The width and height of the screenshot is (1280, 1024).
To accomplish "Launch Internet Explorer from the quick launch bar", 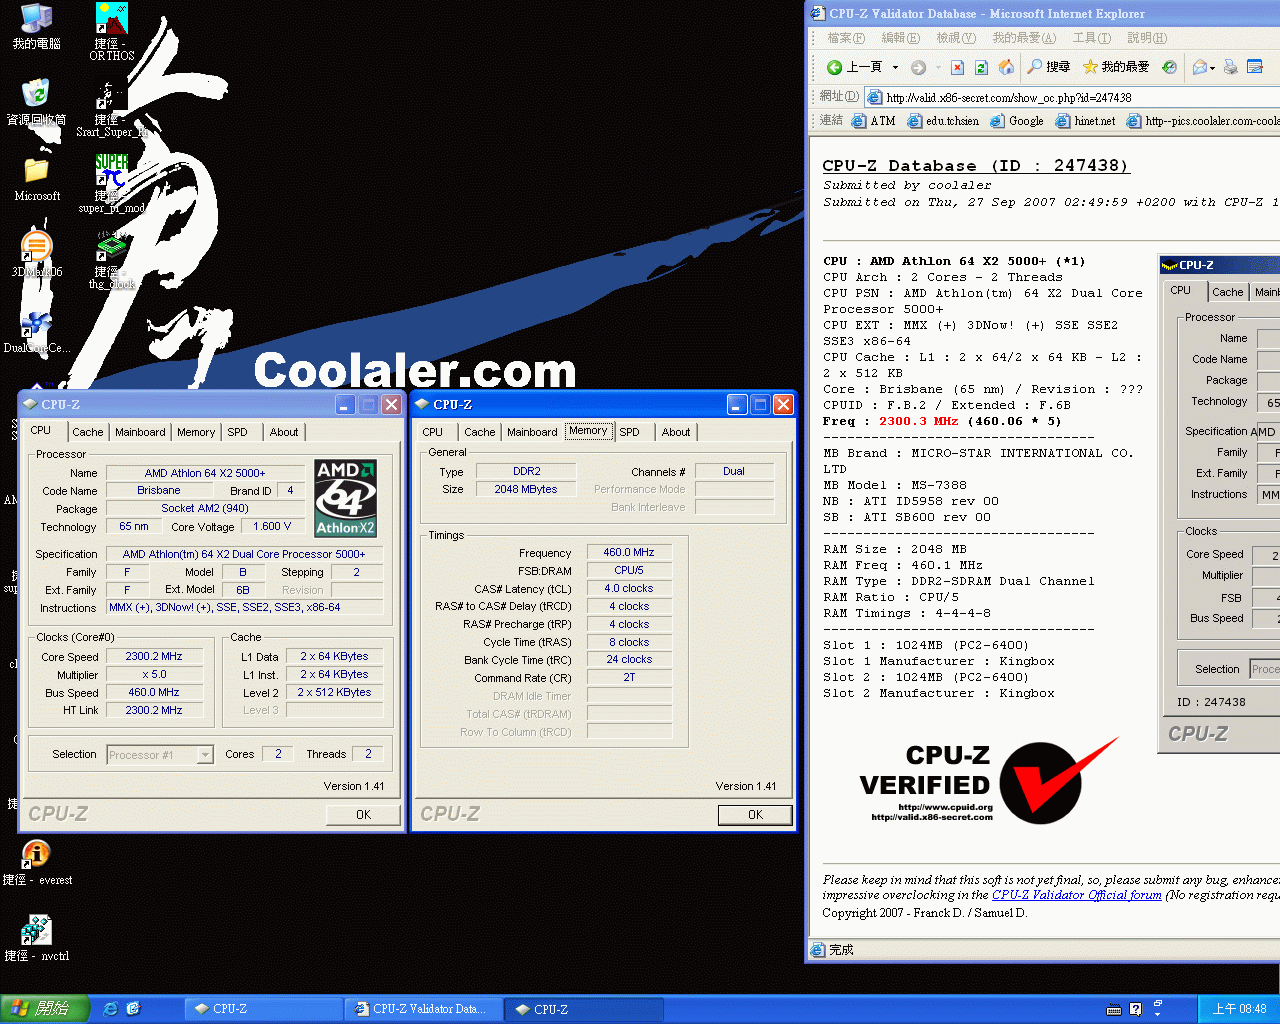I will [x=111, y=1009].
